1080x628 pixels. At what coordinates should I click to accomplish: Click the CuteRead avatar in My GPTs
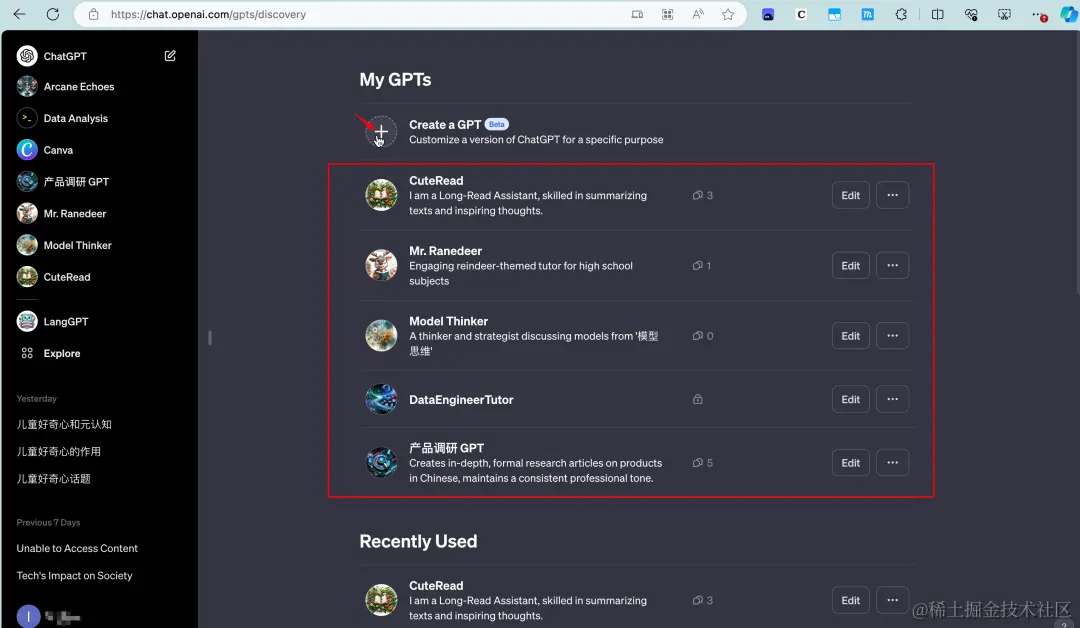381,196
